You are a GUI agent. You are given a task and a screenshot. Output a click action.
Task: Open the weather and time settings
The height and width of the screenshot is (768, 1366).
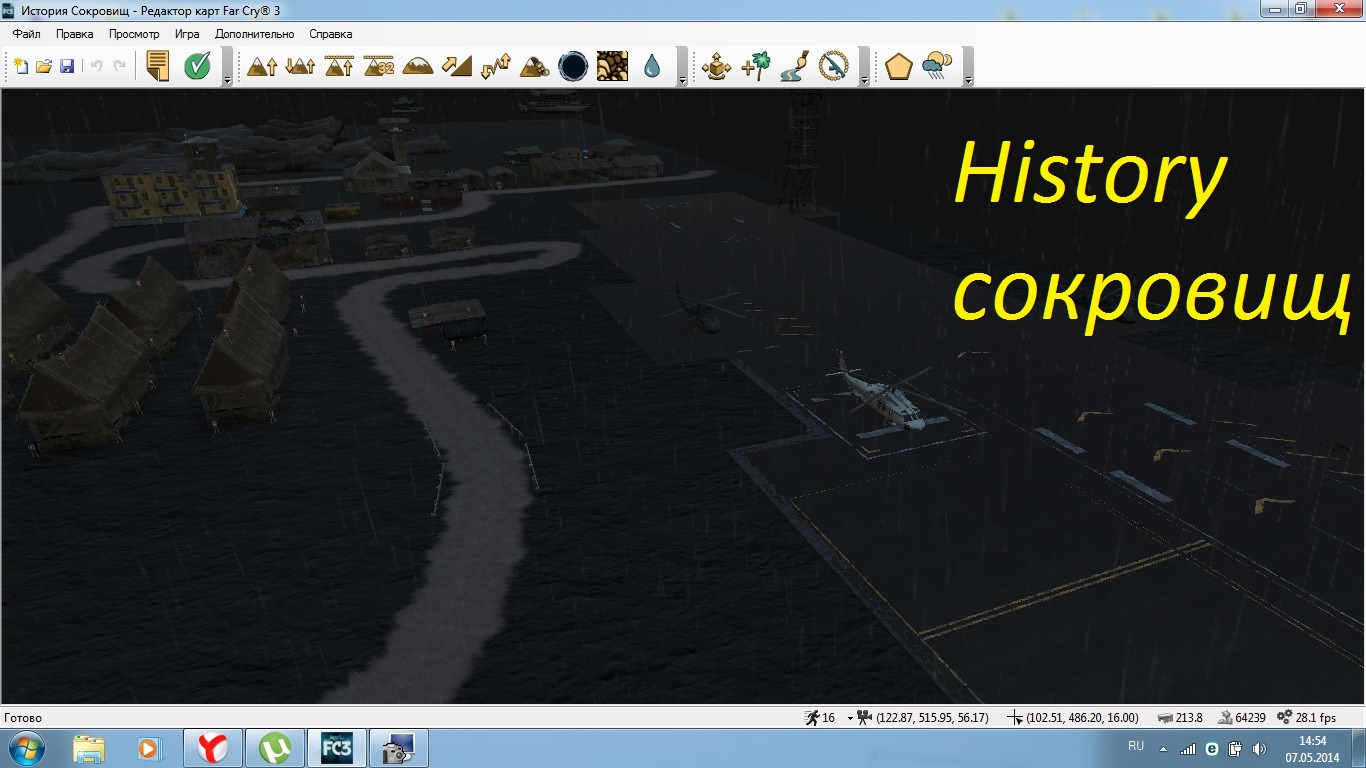coord(938,66)
